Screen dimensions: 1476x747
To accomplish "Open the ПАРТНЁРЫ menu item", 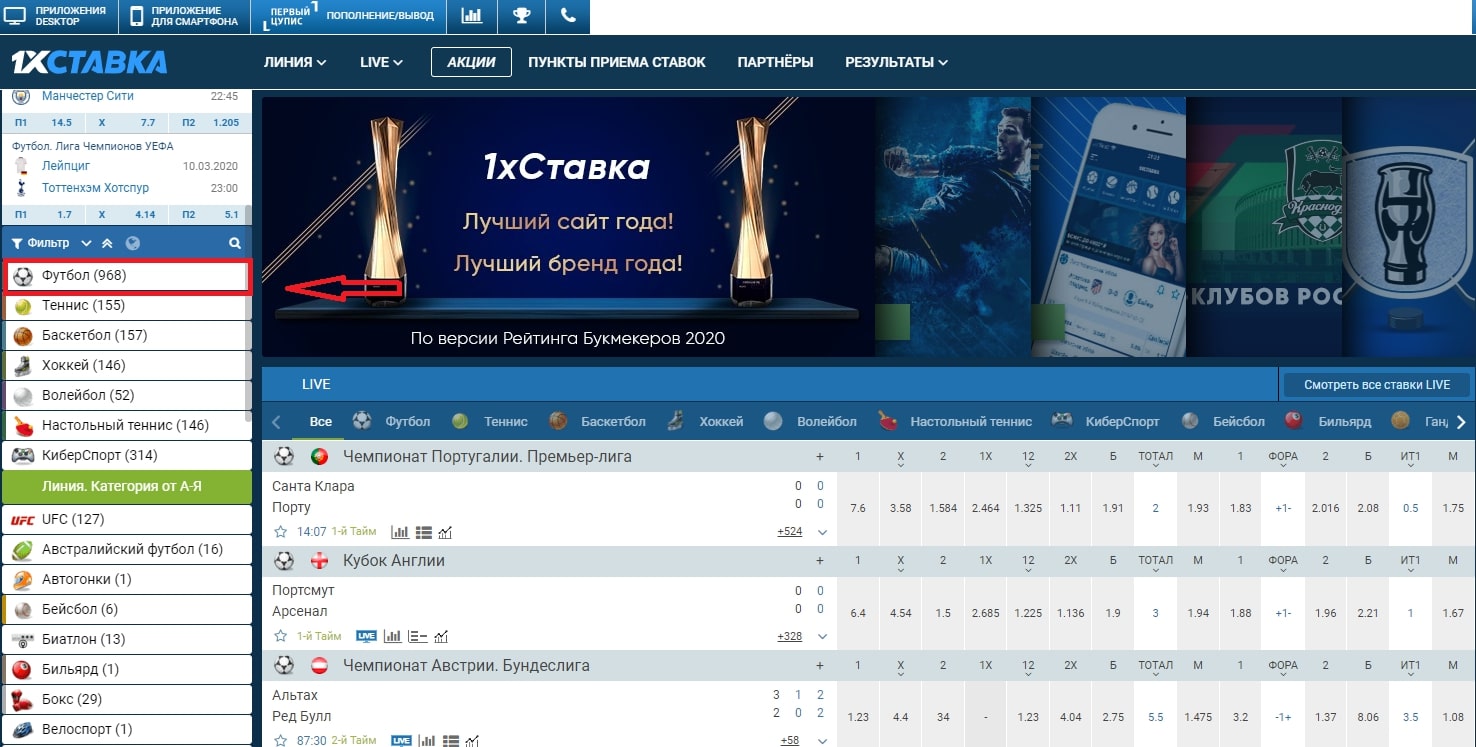I will click(x=775, y=62).
